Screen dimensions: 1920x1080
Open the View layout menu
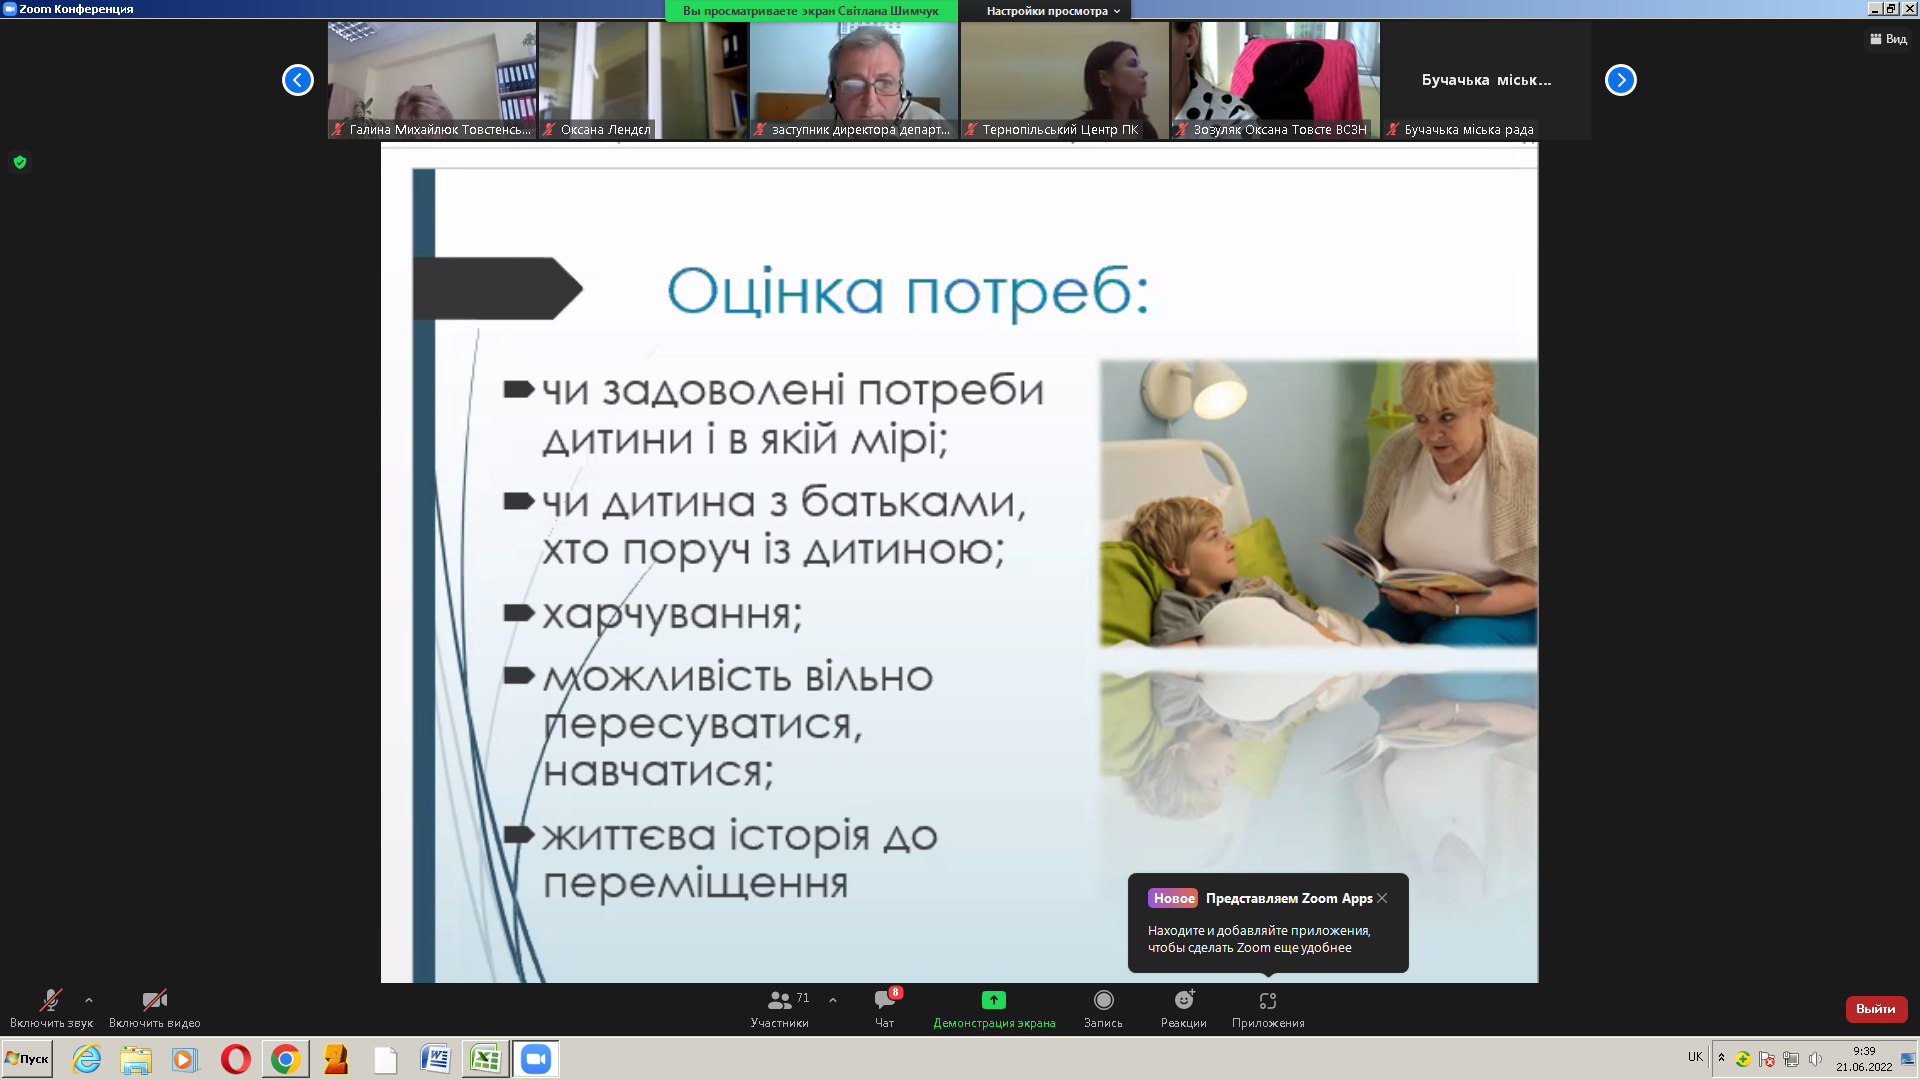click(1888, 39)
